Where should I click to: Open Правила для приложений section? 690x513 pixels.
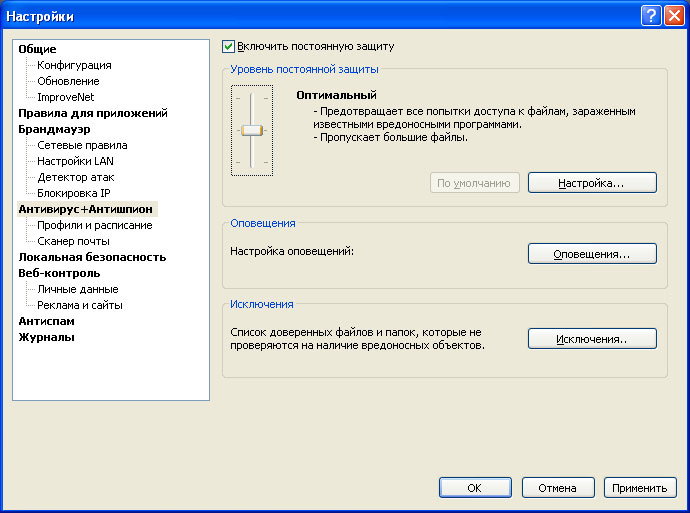[93, 113]
